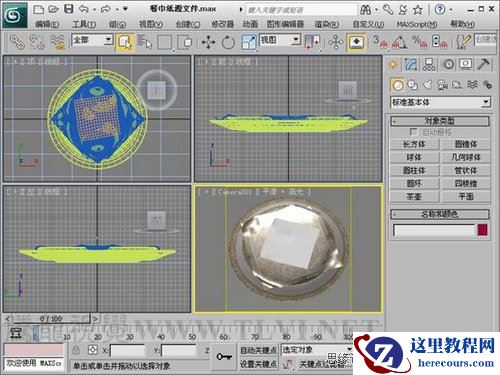This screenshot has height=375, width=500.
Task: Switch to the Modify command panel tab
Action: [411, 64]
